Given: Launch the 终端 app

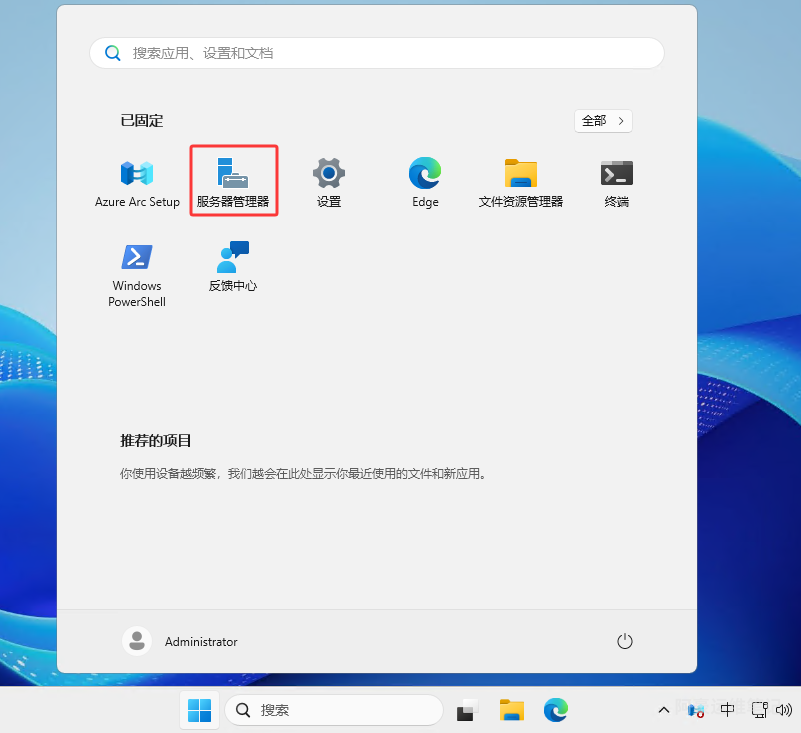Looking at the screenshot, I should 617,183.
